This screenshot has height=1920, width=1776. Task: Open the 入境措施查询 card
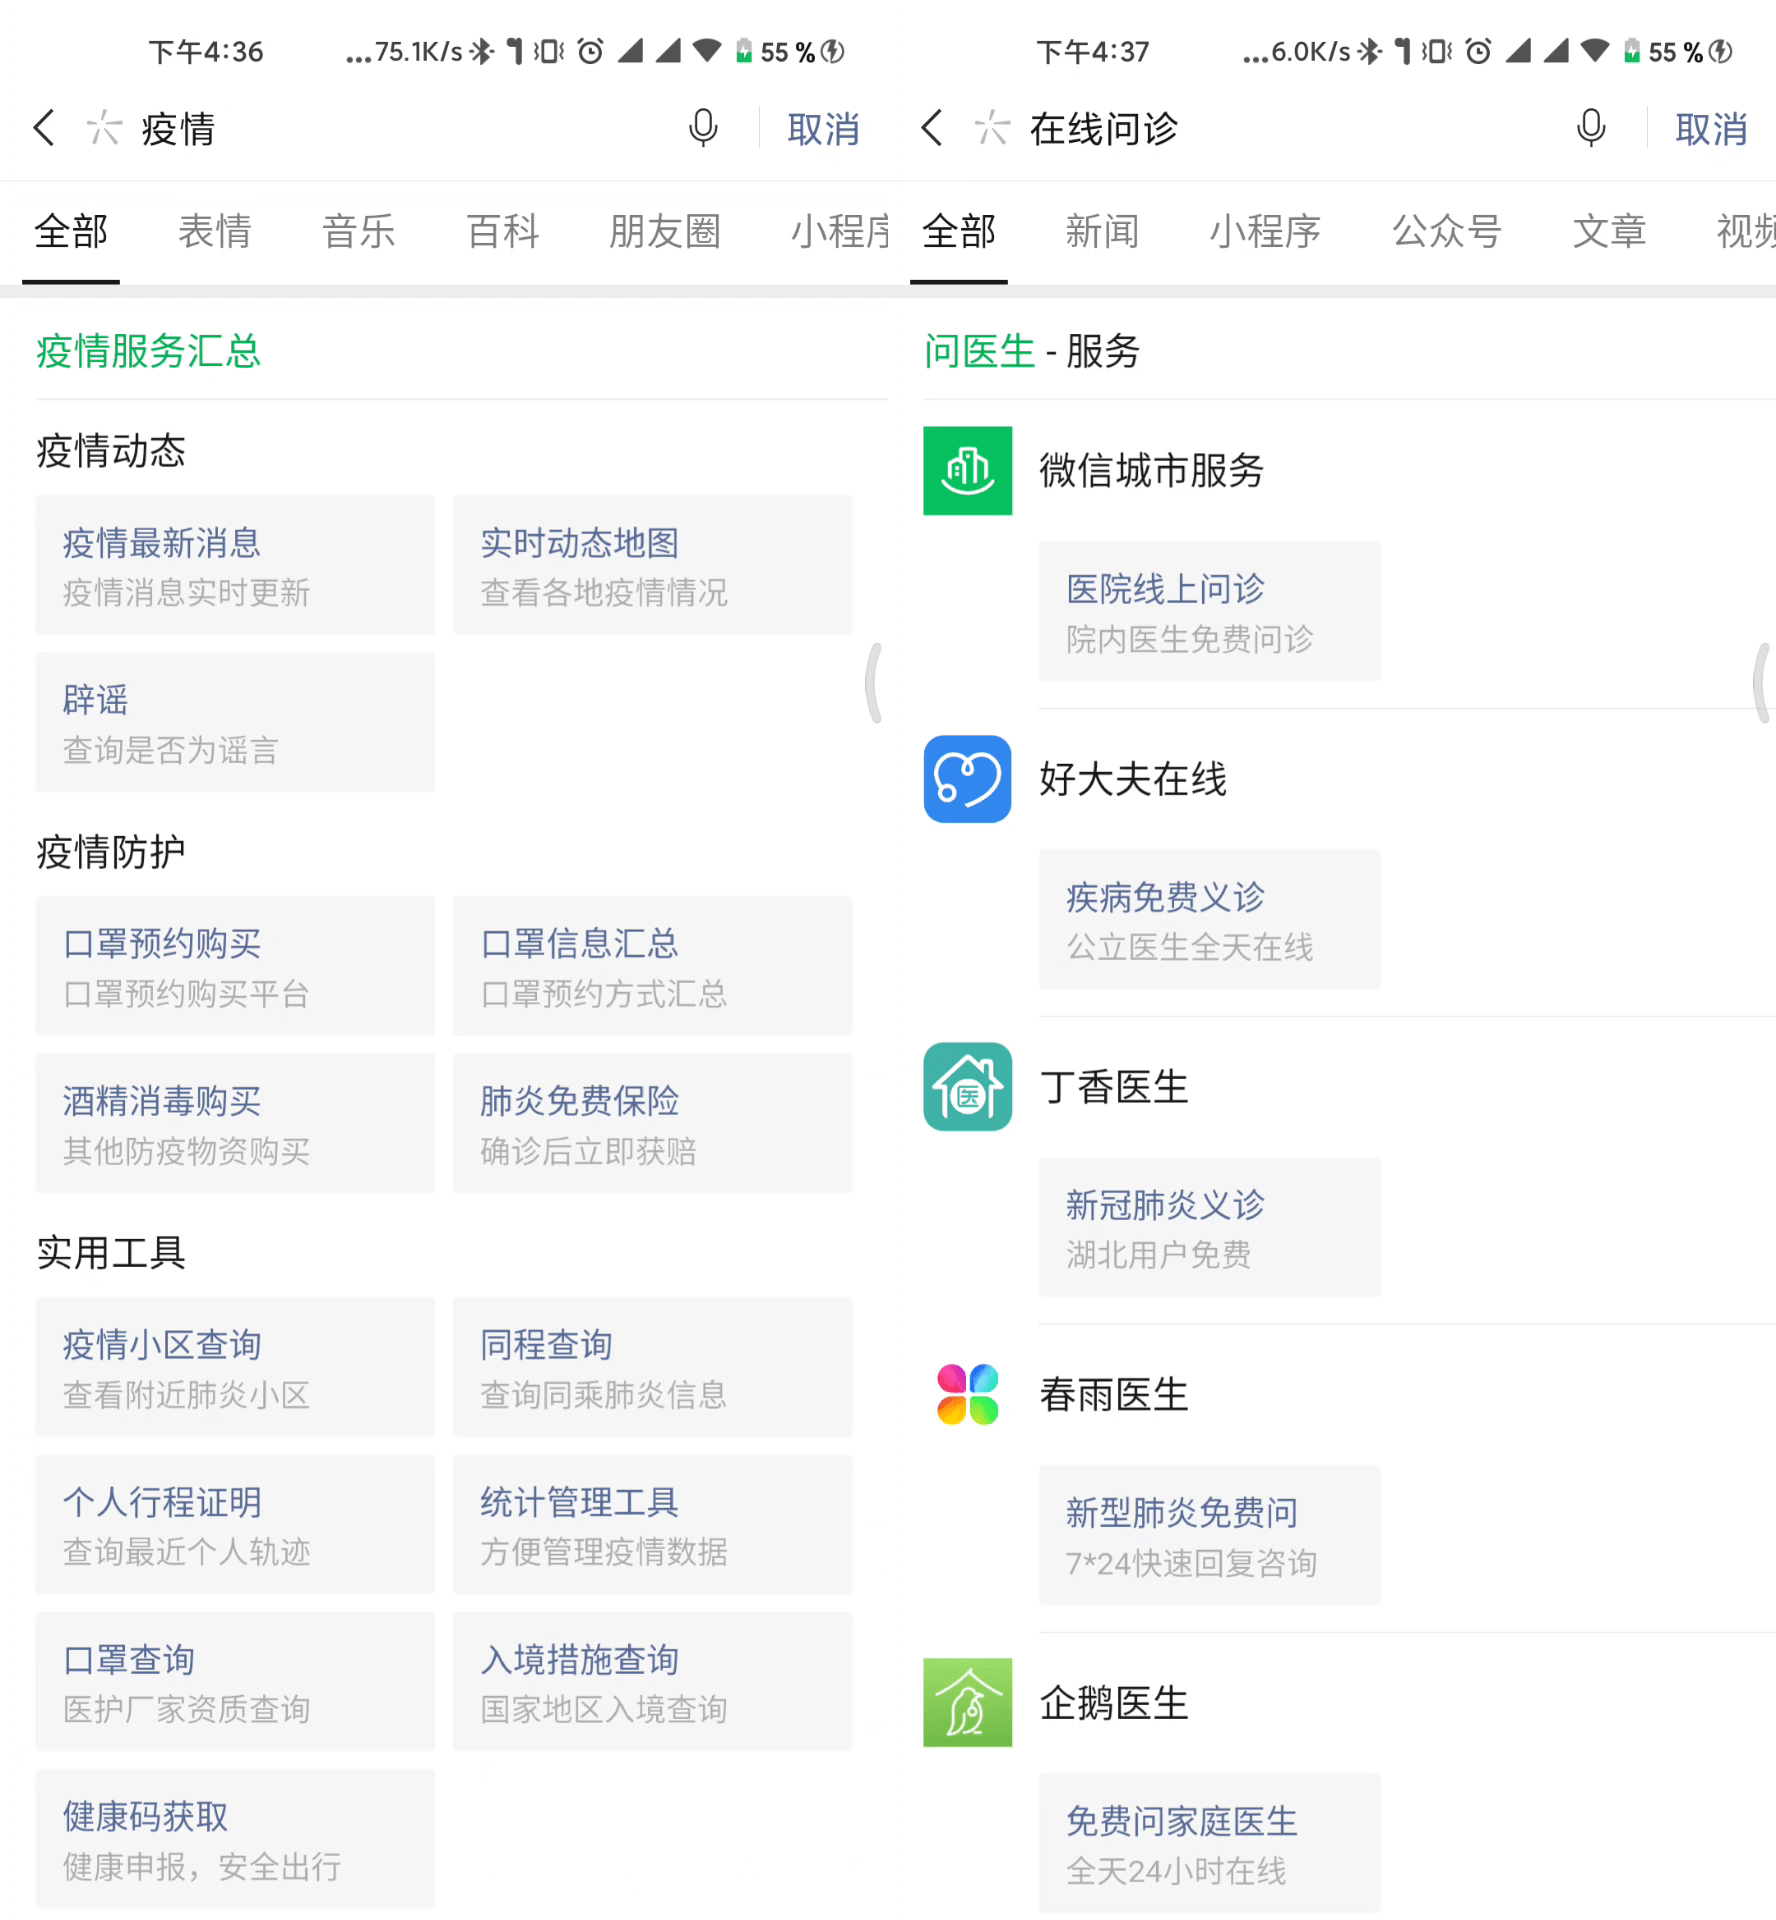[652, 1681]
